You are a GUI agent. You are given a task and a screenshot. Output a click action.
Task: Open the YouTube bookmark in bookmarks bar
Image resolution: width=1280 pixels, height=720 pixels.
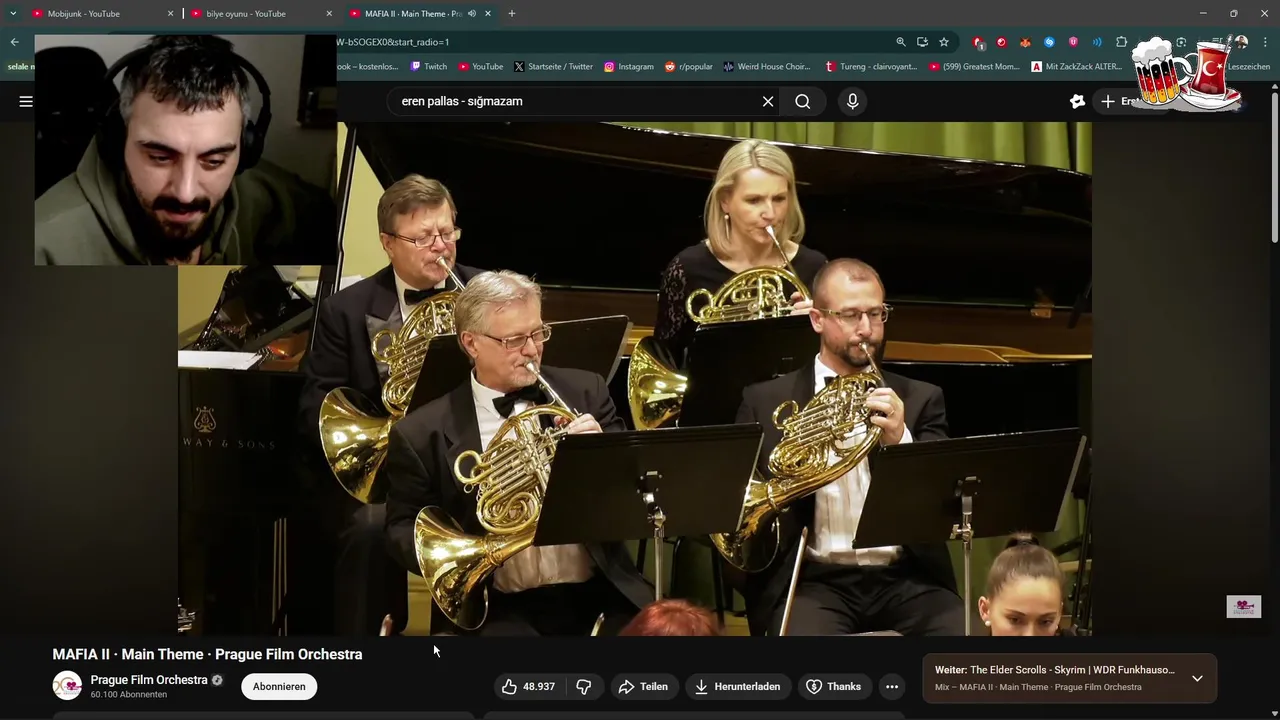[x=481, y=67]
